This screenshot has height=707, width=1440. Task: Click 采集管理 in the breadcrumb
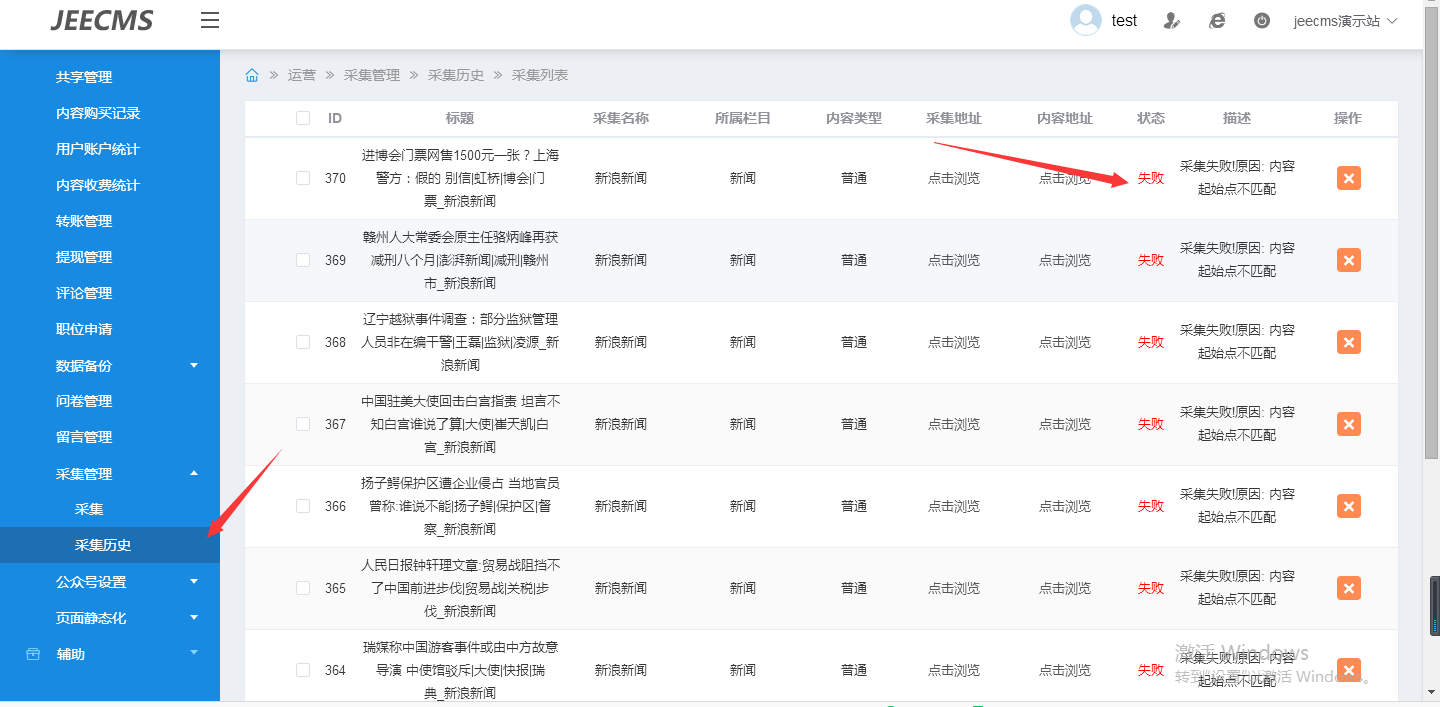click(x=372, y=75)
